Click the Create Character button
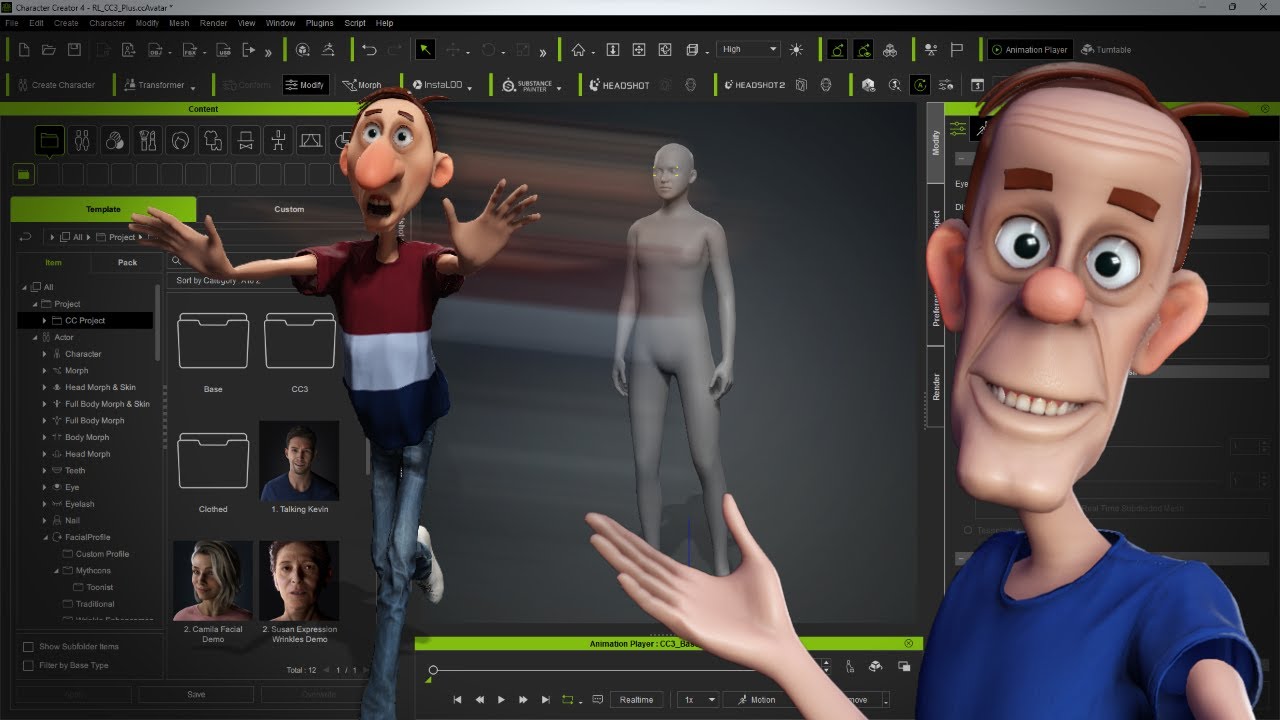The width and height of the screenshot is (1280, 720). (56, 85)
